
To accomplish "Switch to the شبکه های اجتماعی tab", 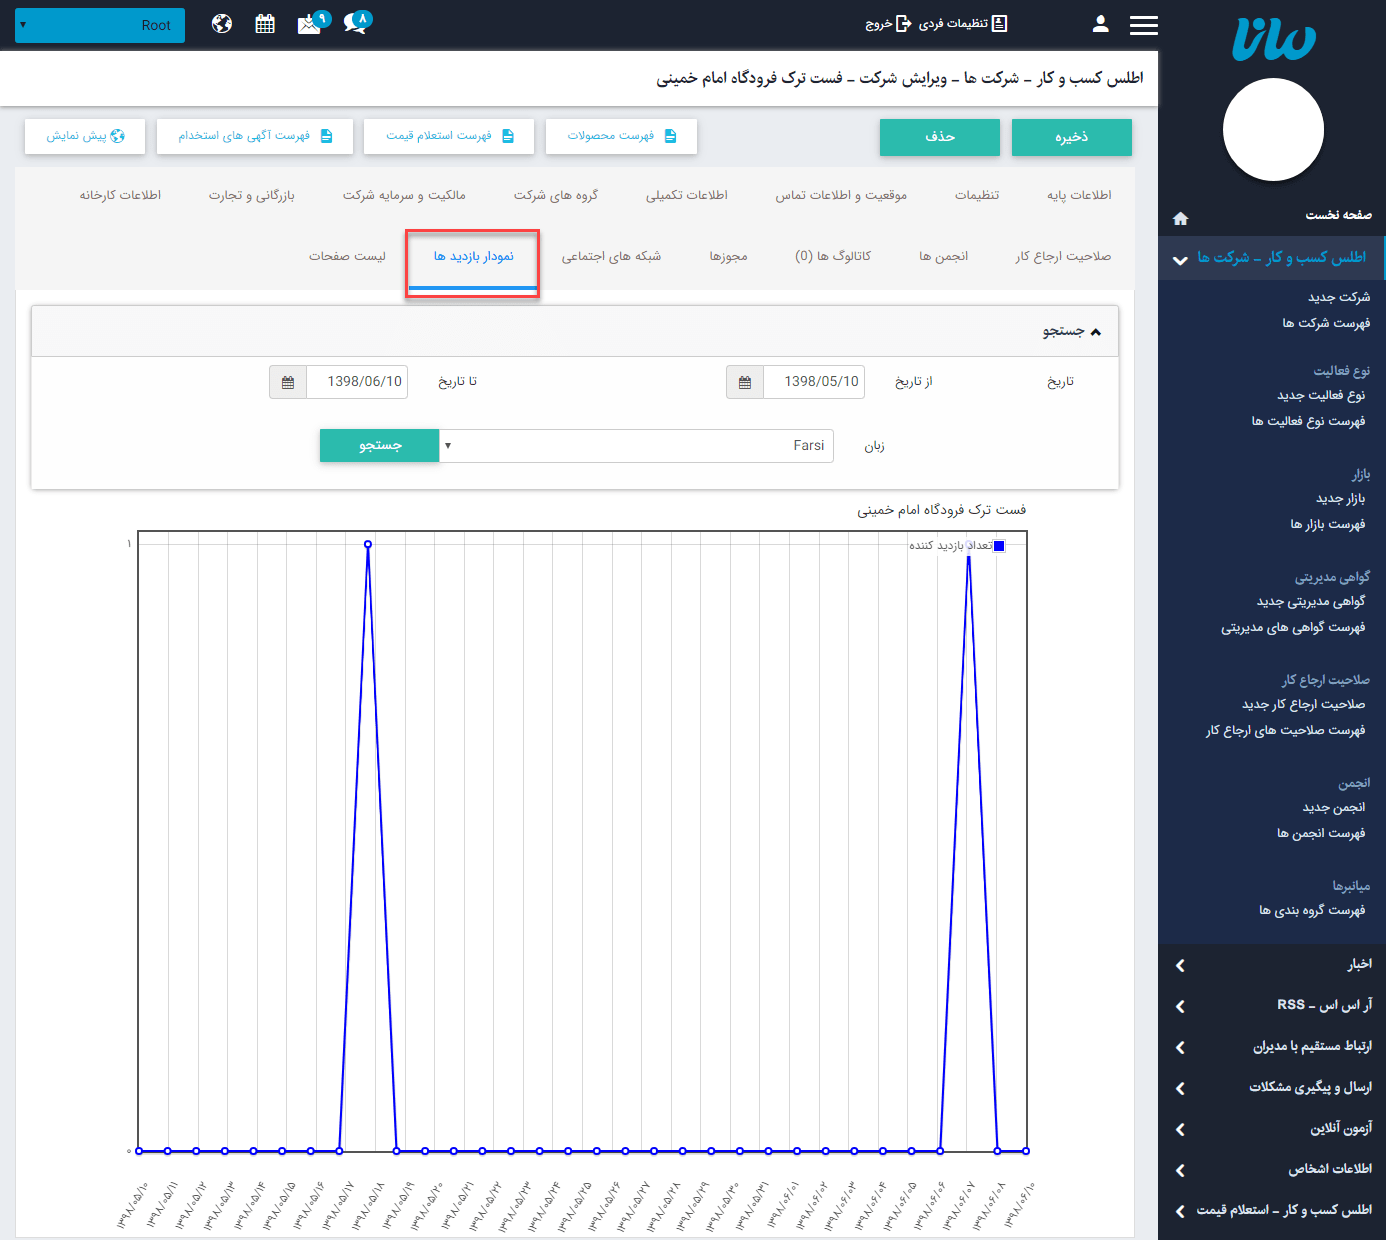I will 611,256.
